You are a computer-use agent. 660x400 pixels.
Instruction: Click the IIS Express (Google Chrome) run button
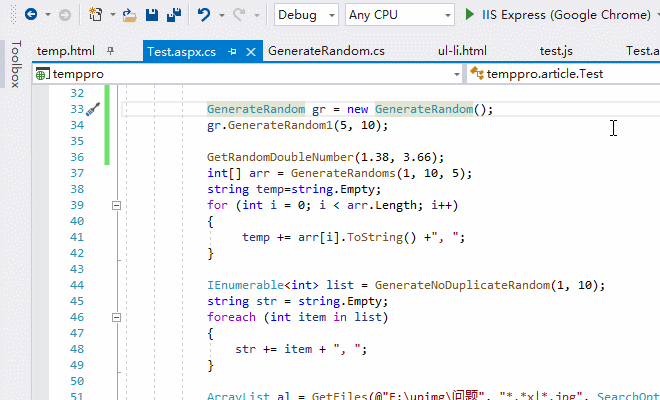(566, 15)
